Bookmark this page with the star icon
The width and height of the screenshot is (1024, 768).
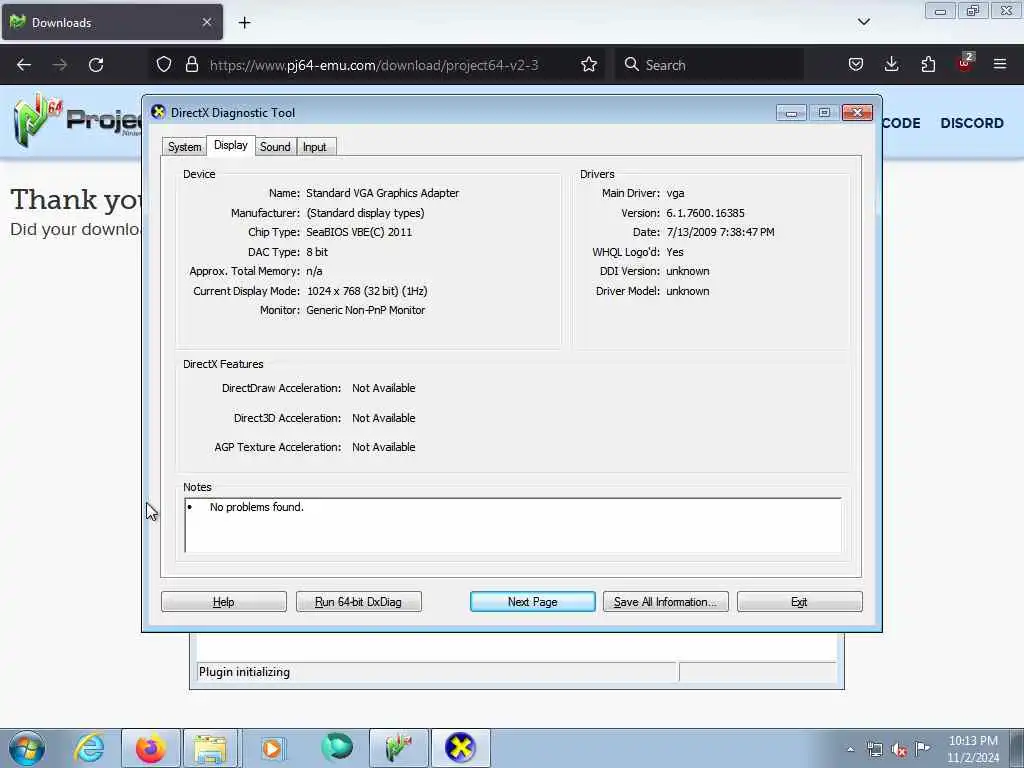[588, 64]
